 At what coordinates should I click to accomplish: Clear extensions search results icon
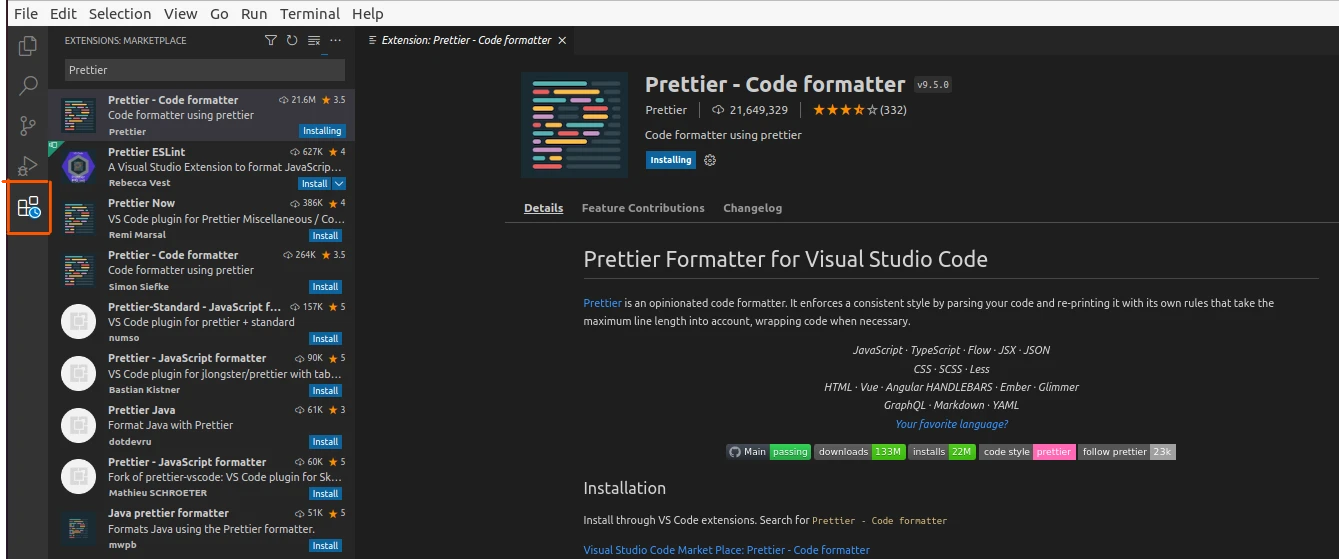coord(314,41)
